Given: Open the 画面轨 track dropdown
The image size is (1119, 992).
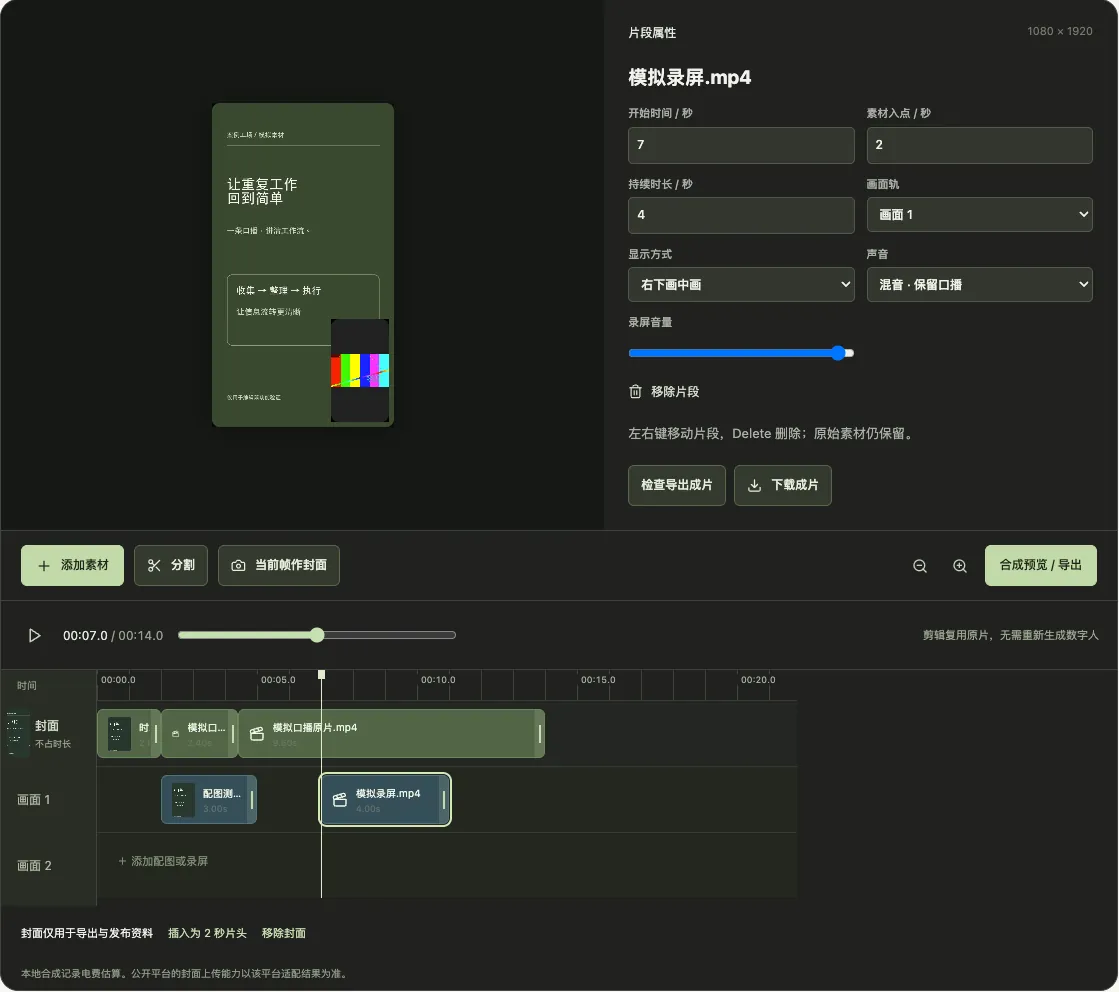Looking at the screenshot, I should coord(979,215).
